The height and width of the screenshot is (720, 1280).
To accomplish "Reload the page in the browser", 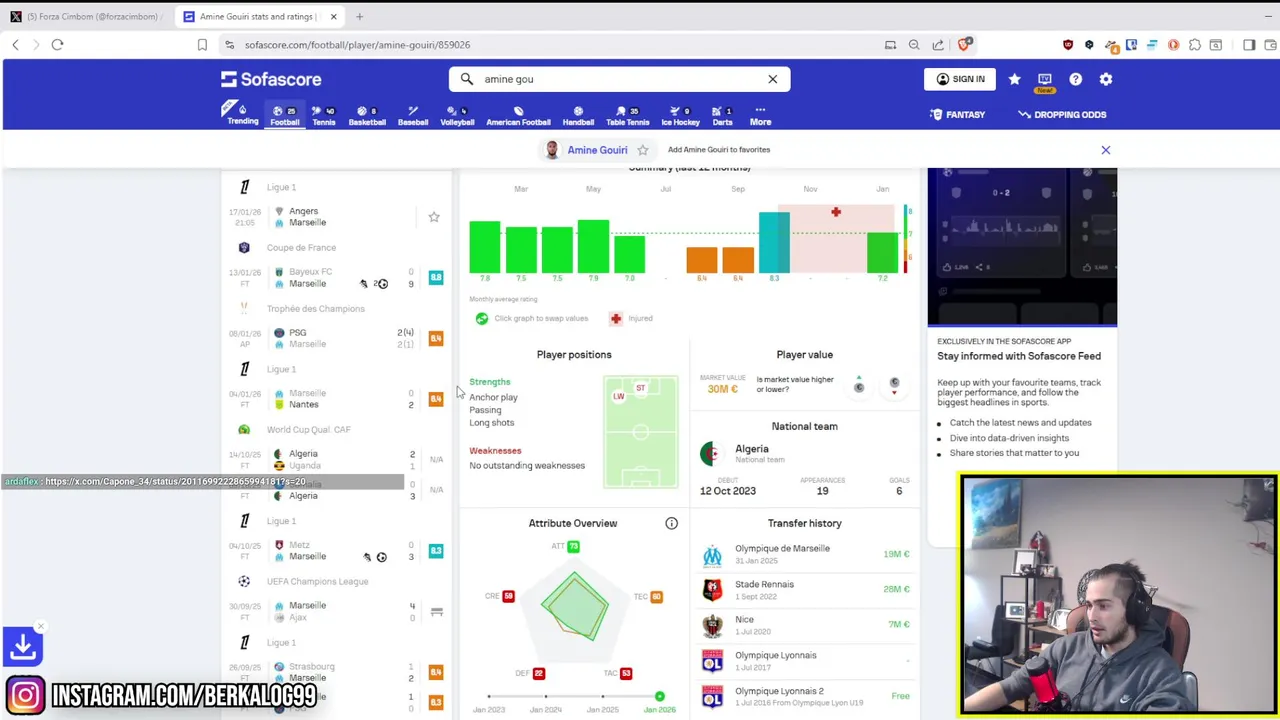I will point(57,45).
